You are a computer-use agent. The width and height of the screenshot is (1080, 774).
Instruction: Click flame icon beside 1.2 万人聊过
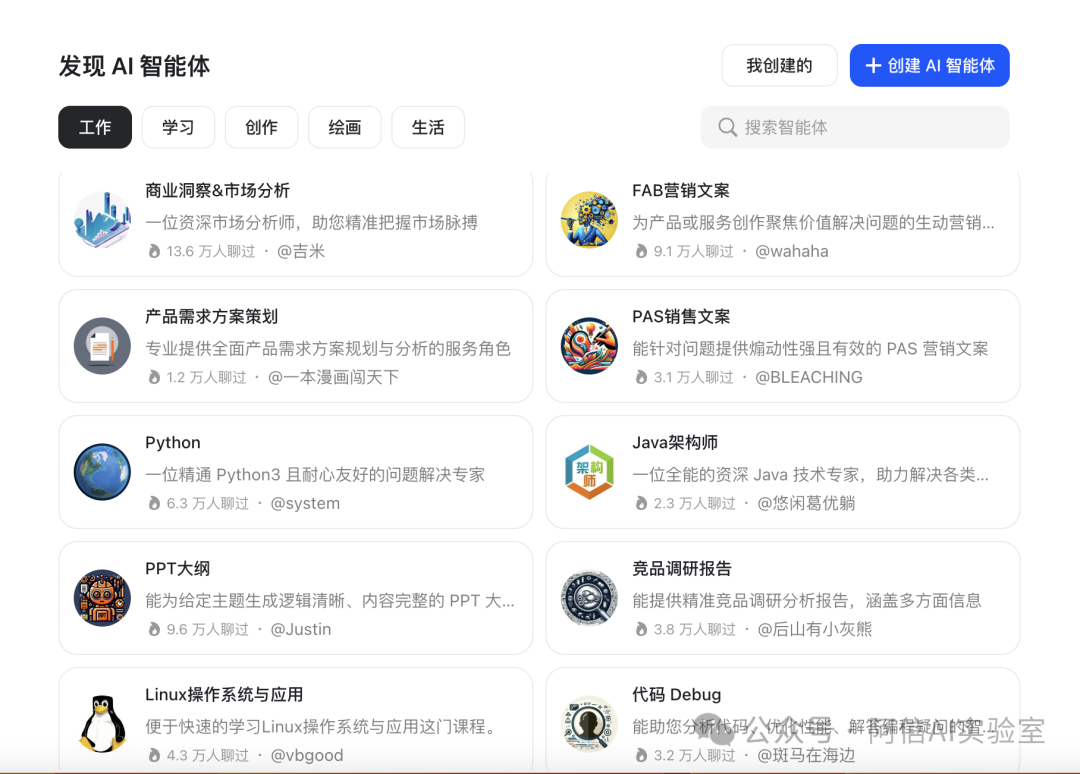(x=154, y=377)
